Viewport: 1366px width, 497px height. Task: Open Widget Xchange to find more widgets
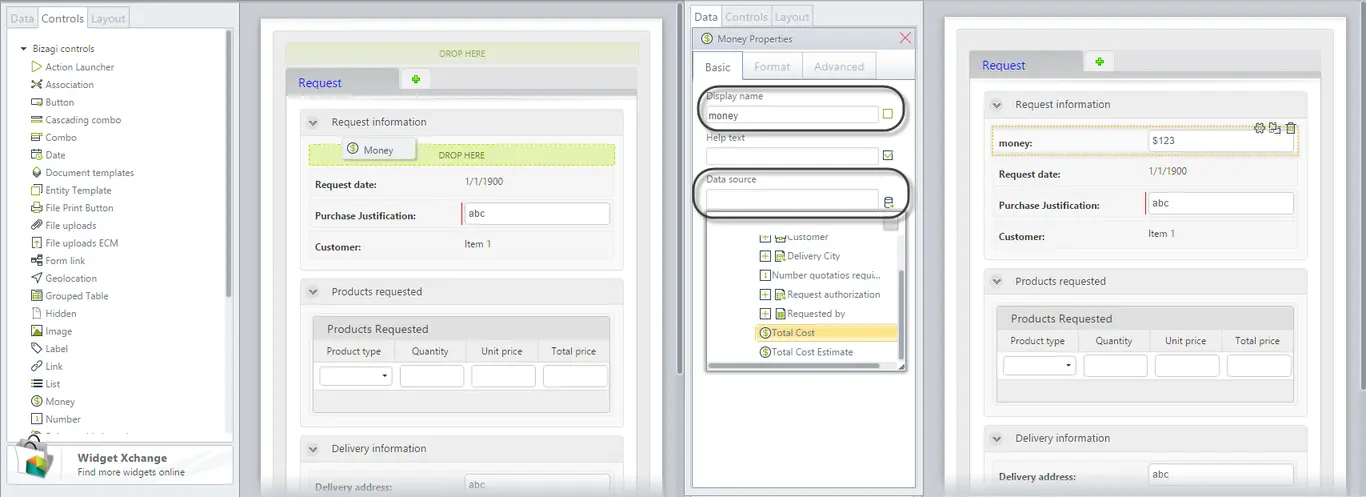[120, 465]
